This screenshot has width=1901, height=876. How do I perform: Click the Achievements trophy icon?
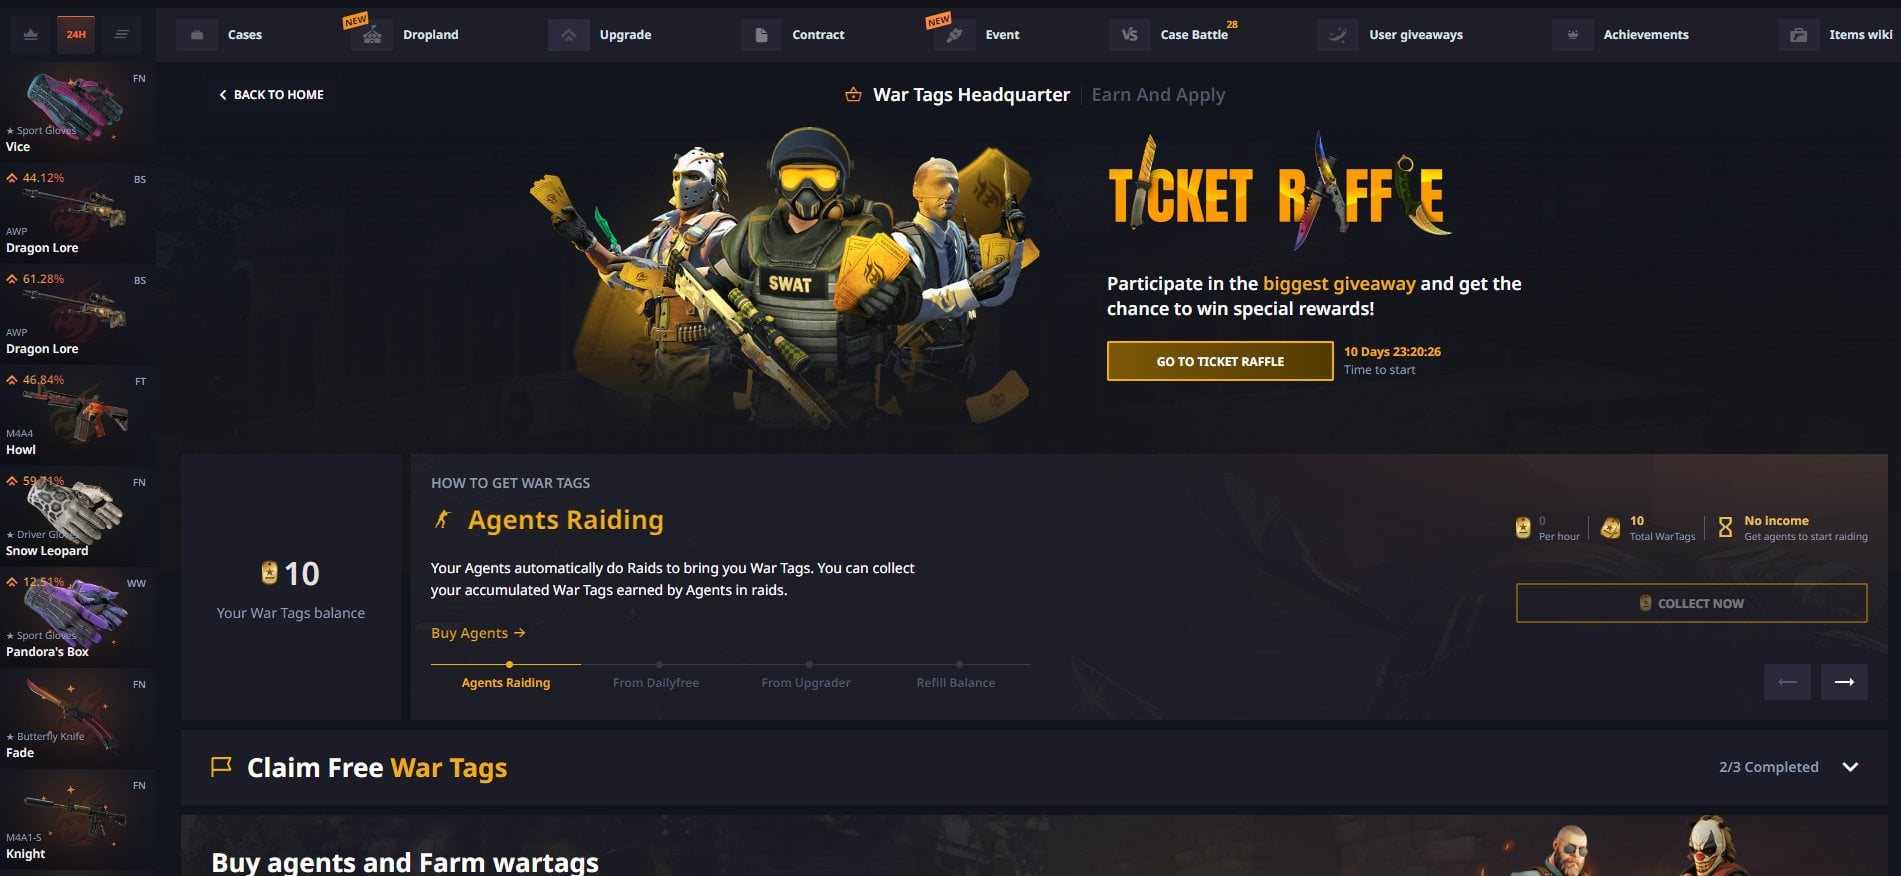point(1572,35)
